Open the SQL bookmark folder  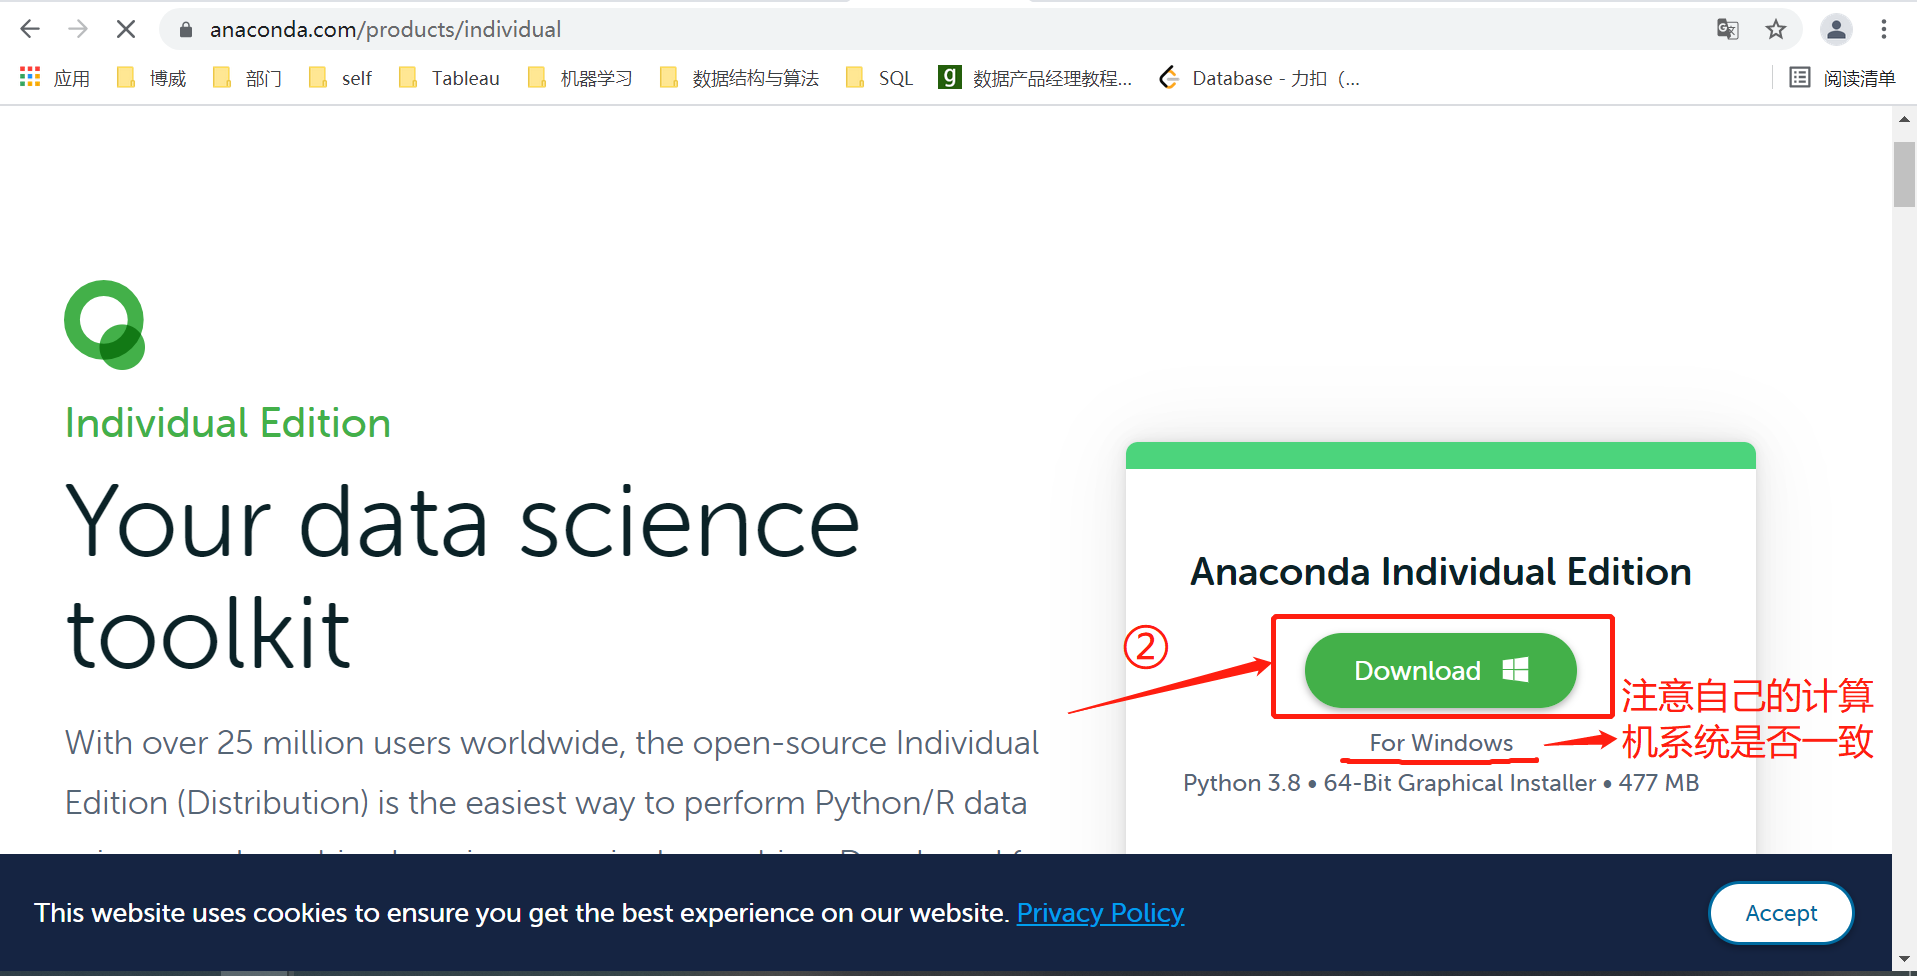tap(880, 78)
